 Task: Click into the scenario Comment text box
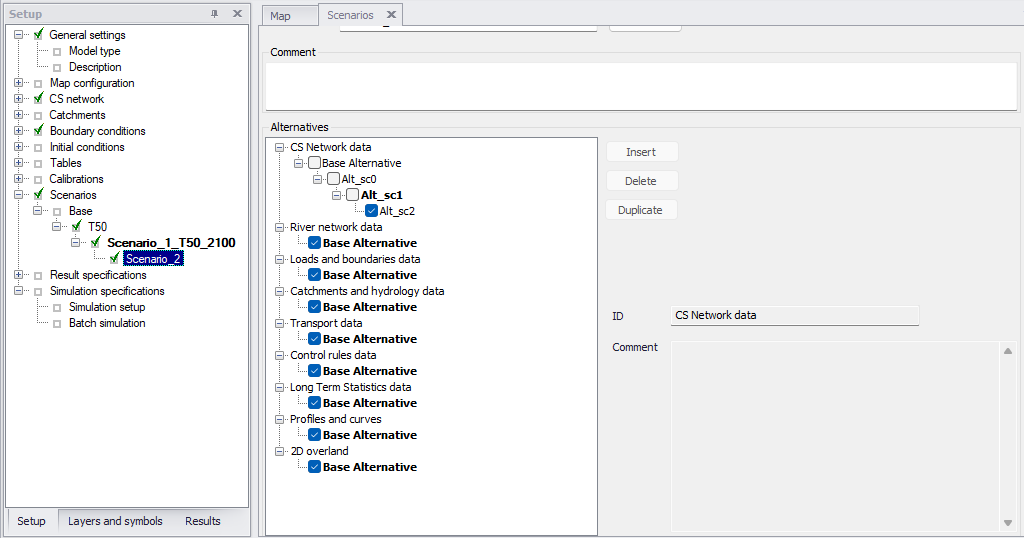[641, 86]
